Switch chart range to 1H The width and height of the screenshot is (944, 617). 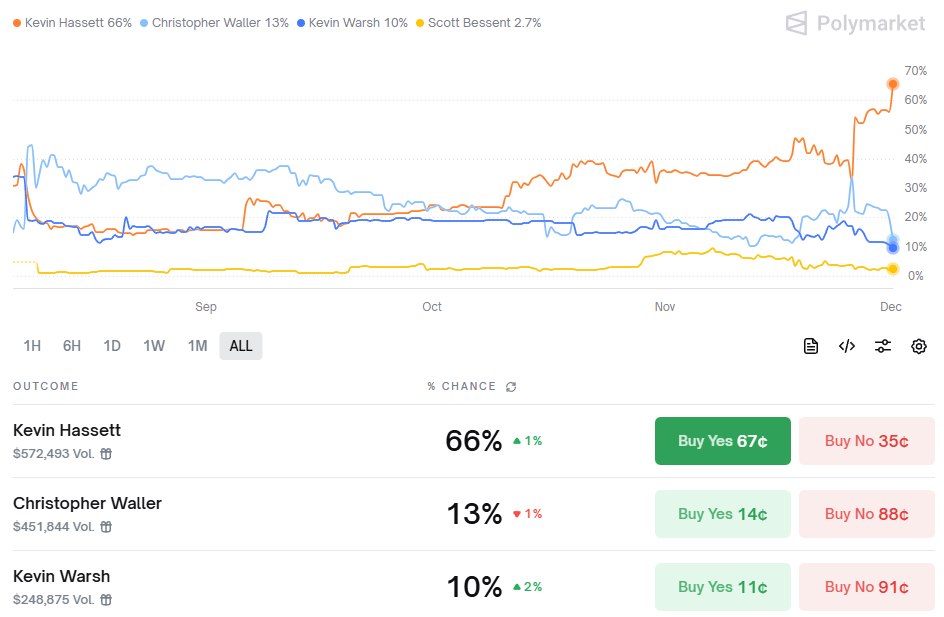[32, 346]
